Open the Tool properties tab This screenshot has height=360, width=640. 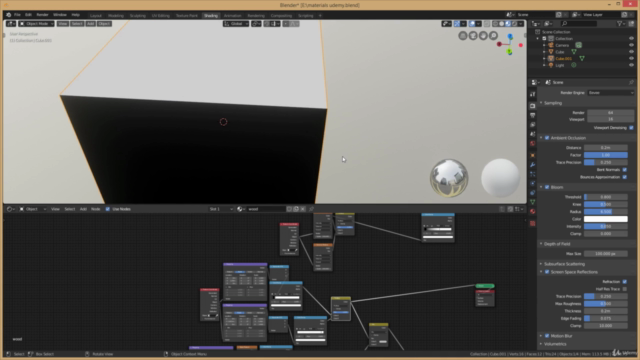click(x=533, y=94)
